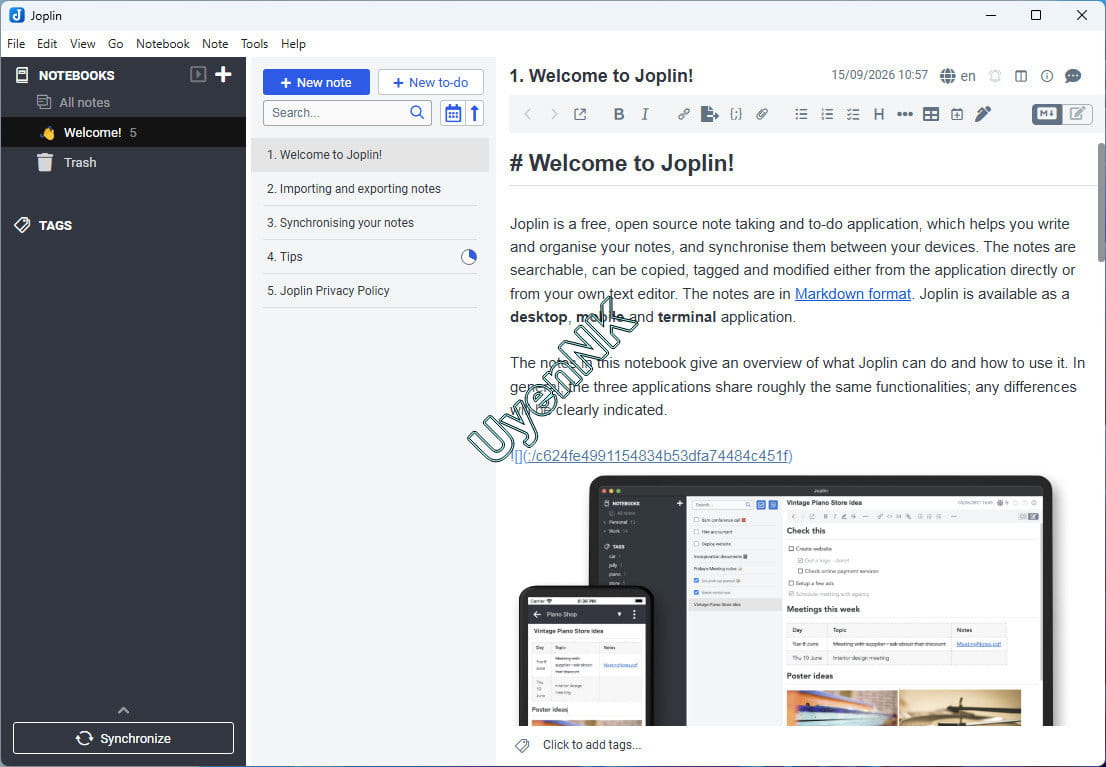Image resolution: width=1106 pixels, height=767 pixels.
Task: Select note 1. Welcome to Joplin!
Action: [x=370, y=155]
